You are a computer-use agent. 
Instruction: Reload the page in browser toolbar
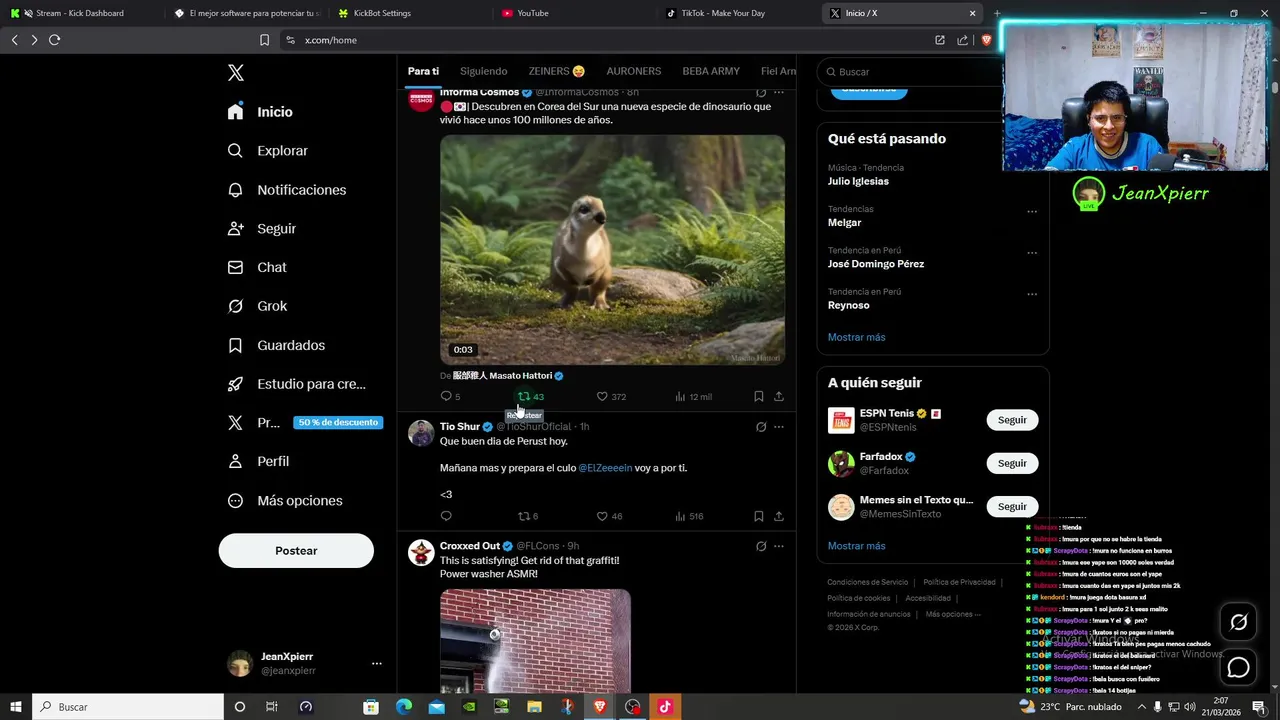[x=54, y=40]
